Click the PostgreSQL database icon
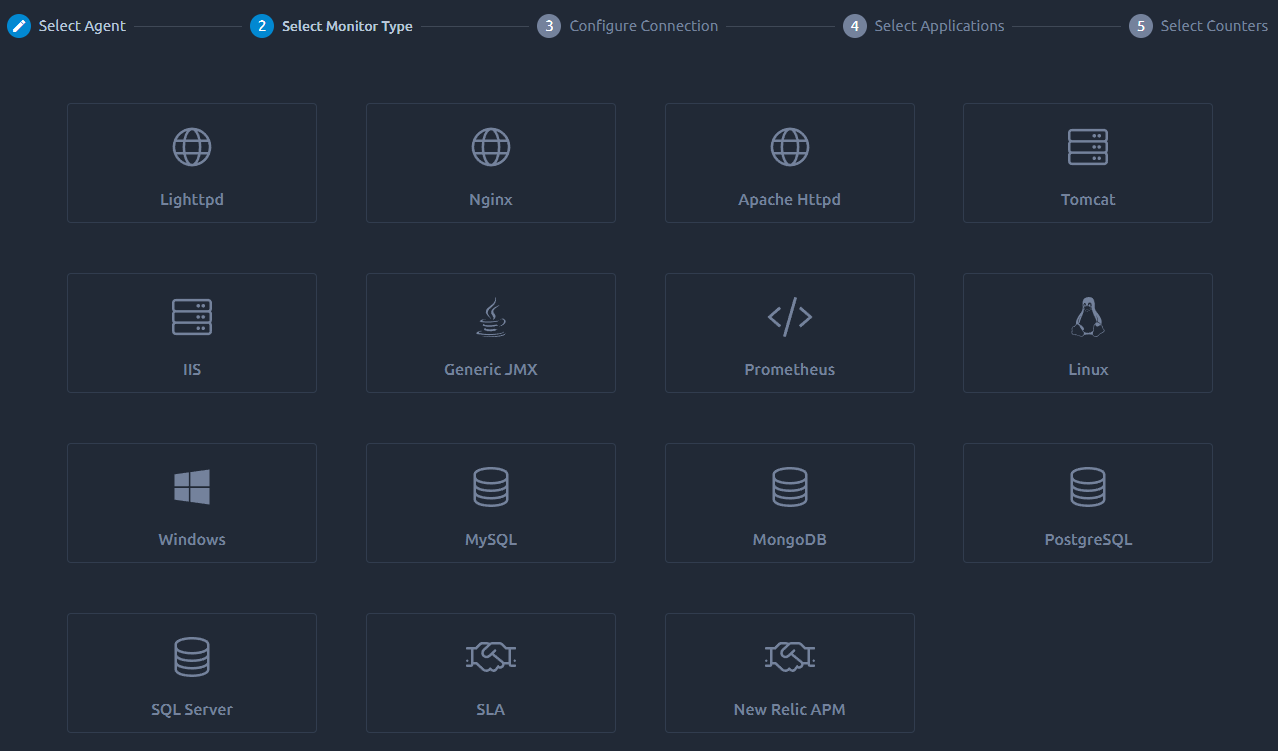This screenshot has height=751, width=1278. [1088, 487]
